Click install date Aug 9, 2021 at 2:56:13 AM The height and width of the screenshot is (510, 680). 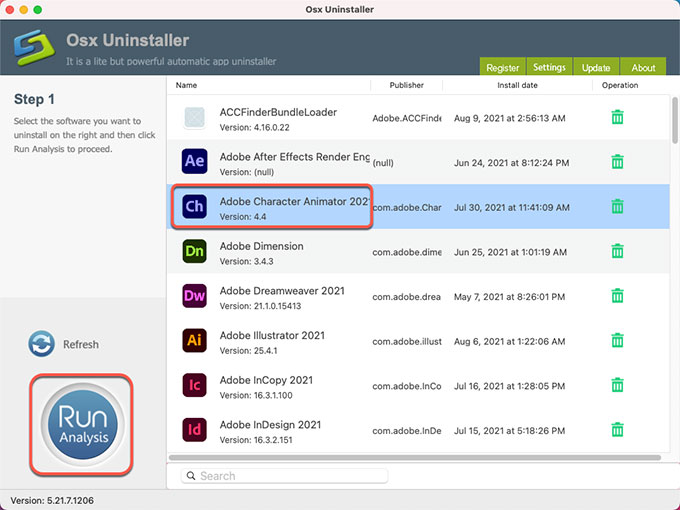(x=510, y=118)
